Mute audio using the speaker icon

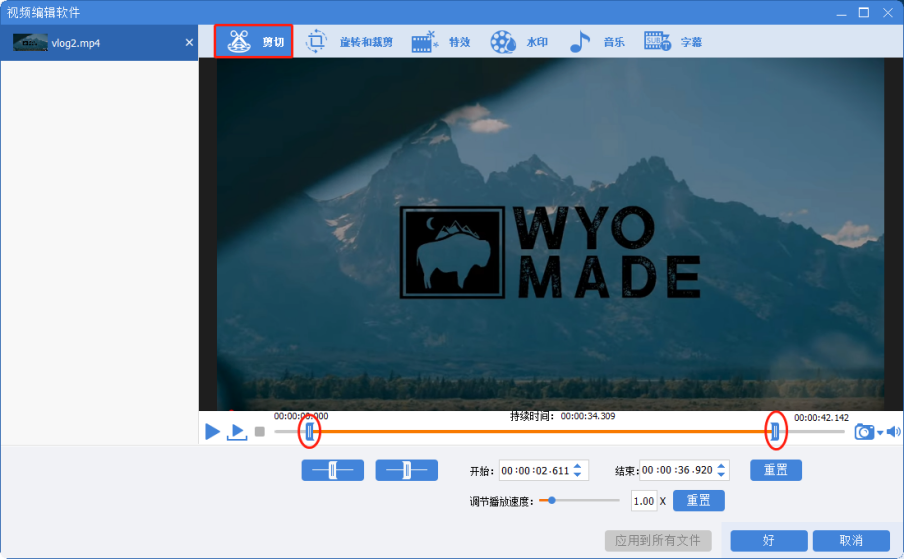point(893,432)
